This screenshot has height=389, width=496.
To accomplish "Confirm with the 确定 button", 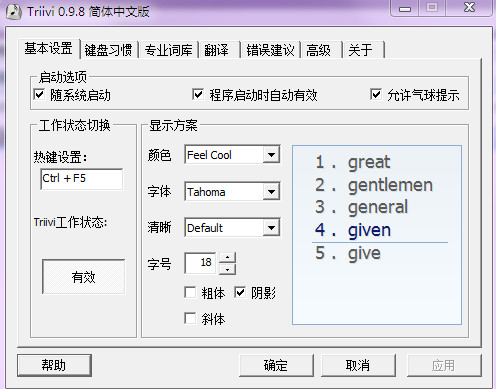I will pyautogui.click(x=276, y=365).
